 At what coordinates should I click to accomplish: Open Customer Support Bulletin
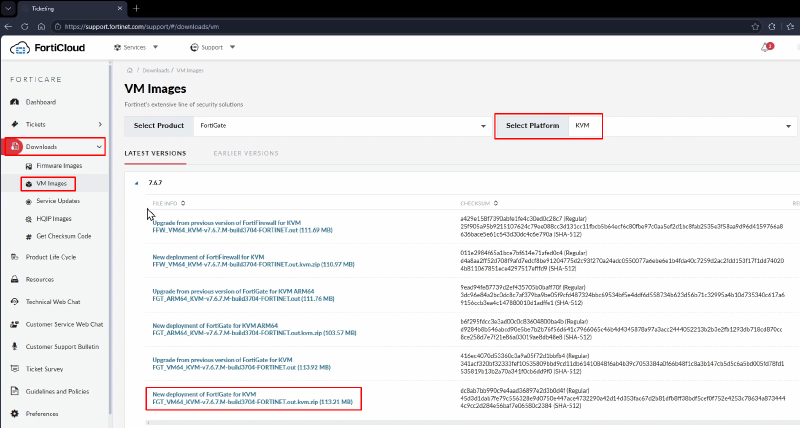pos(62,346)
